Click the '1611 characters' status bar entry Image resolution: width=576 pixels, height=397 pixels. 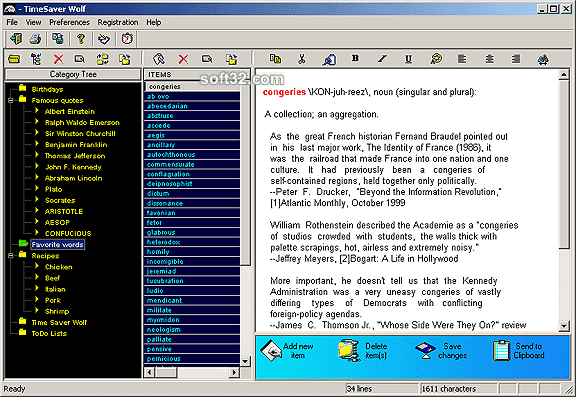pos(458,389)
